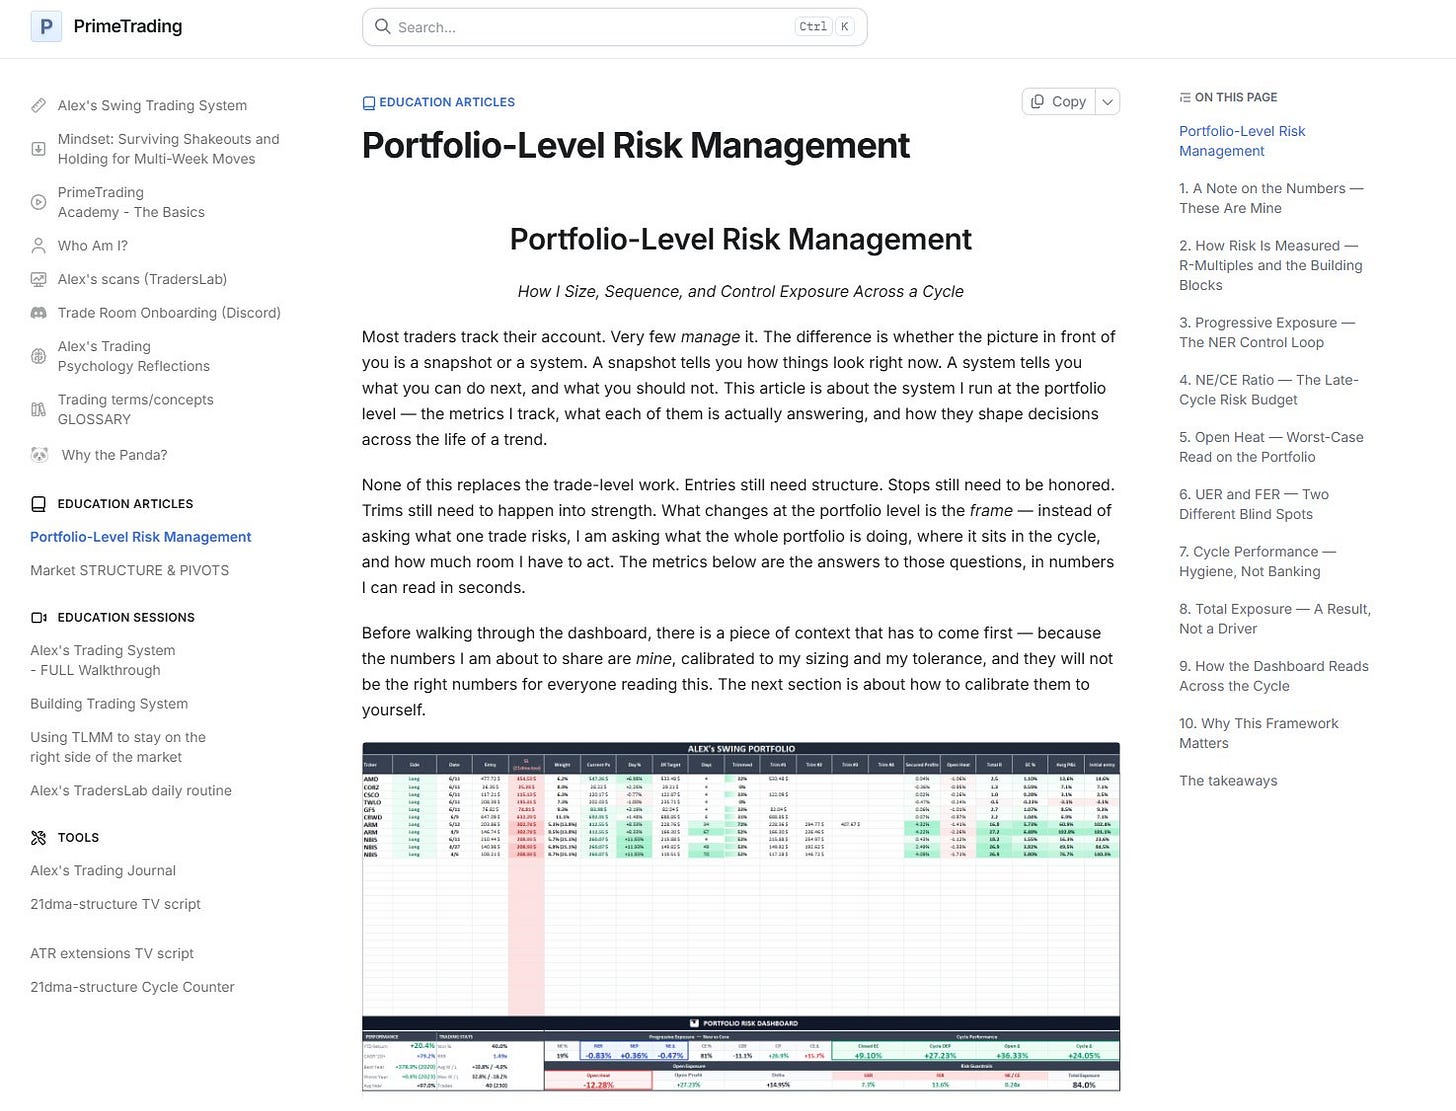This screenshot has height=1111, width=1456.
Task: Open the Alex's Swing Portfolio spreadsheet image
Action: tap(741, 916)
